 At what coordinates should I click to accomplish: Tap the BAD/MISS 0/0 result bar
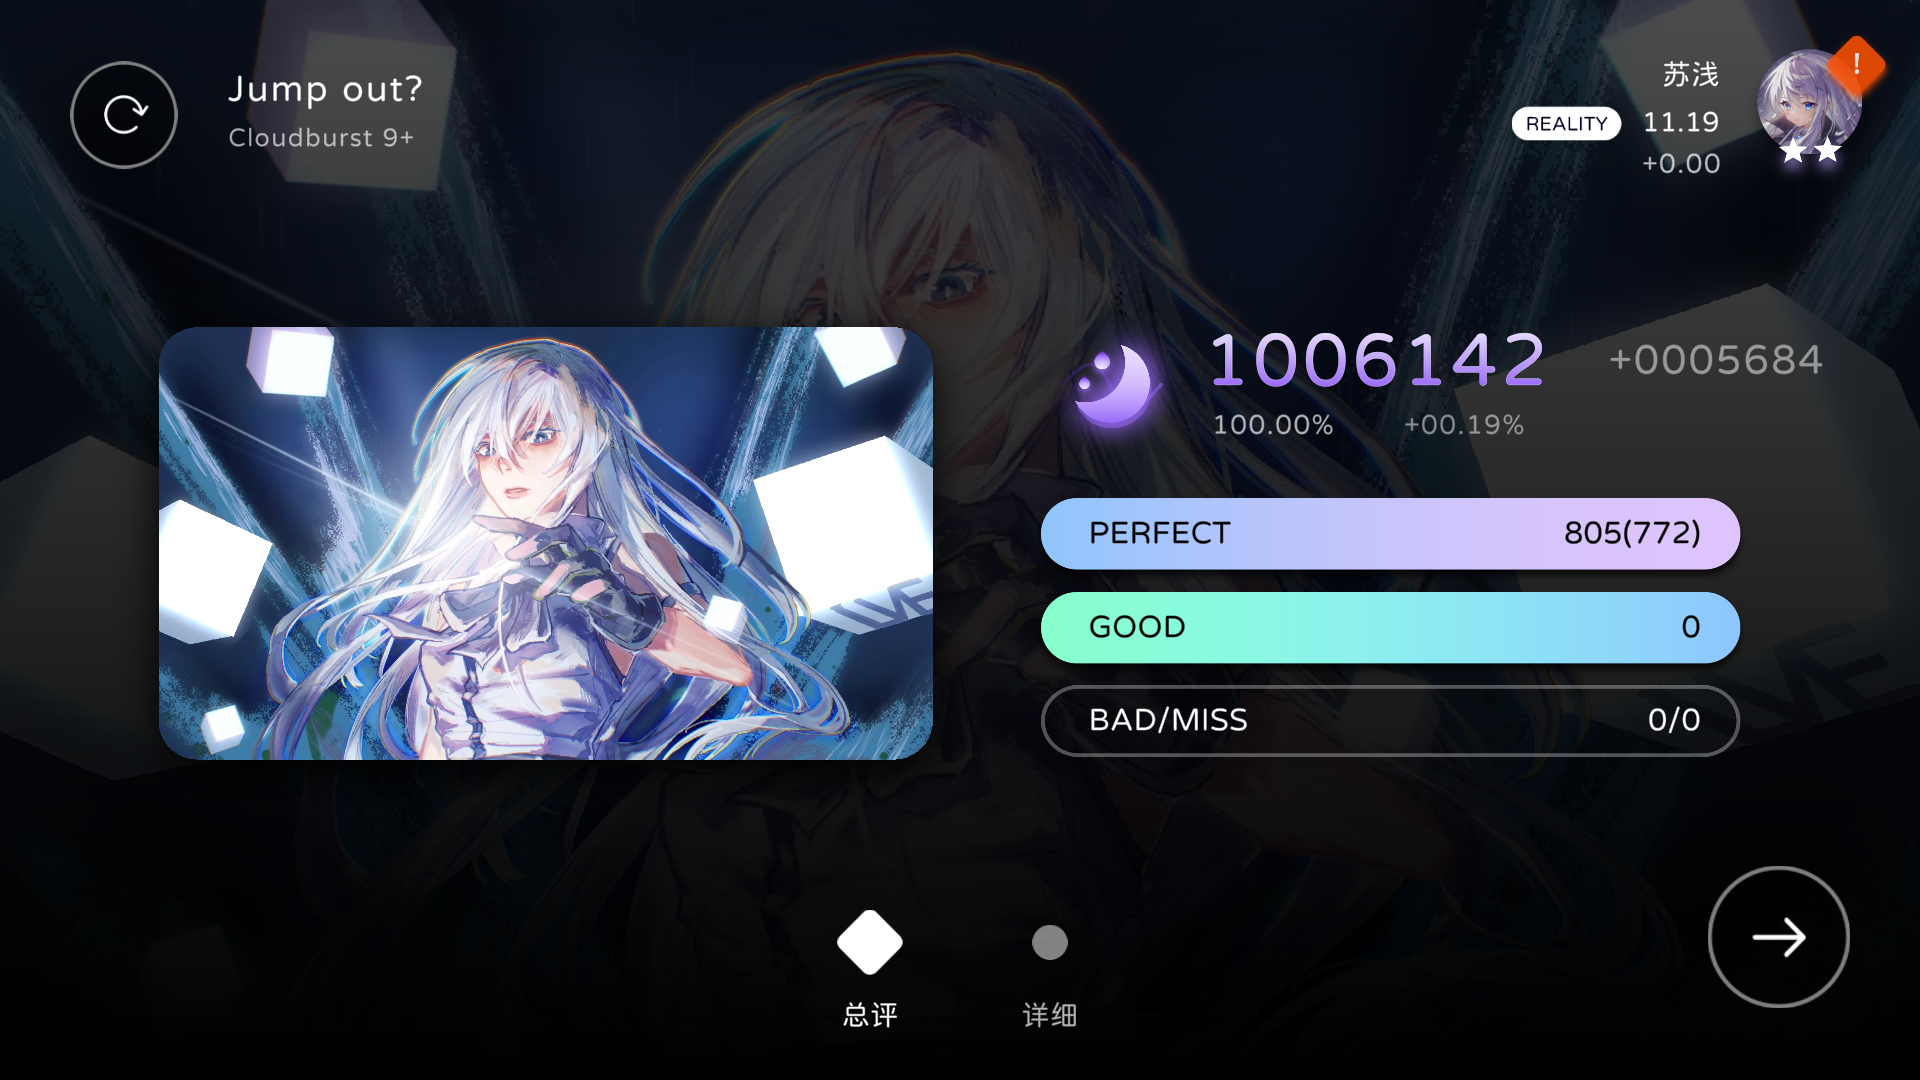(1390, 720)
